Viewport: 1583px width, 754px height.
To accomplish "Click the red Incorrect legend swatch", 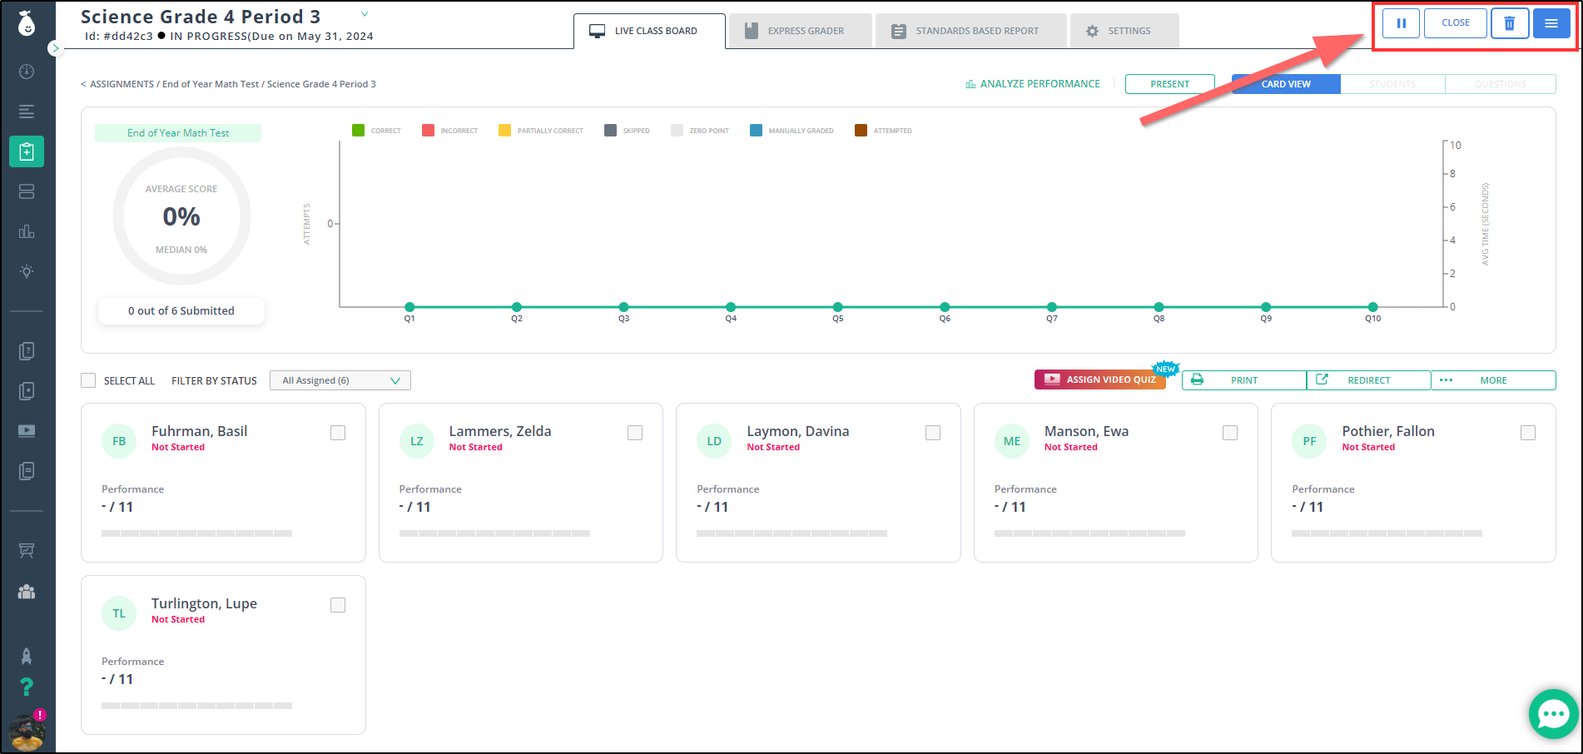I will pos(428,130).
